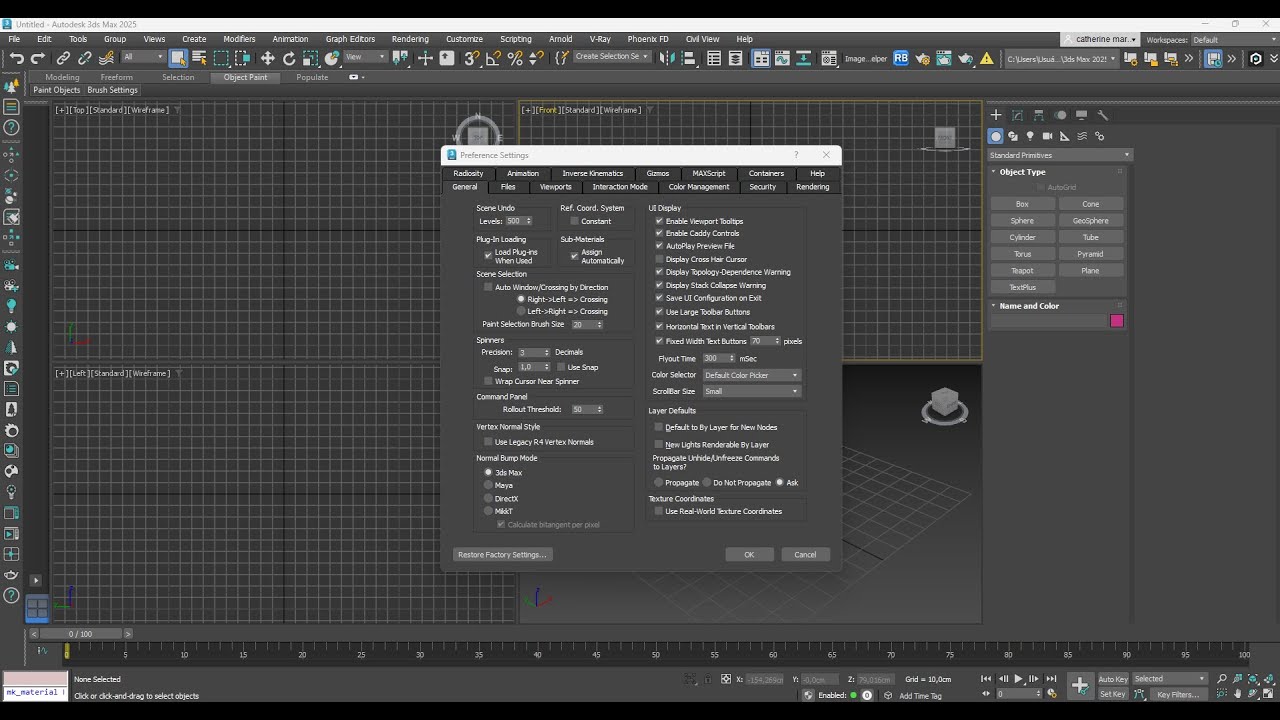1280x720 pixels.
Task: Click the magenta object color swatch
Action: point(1117,321)
